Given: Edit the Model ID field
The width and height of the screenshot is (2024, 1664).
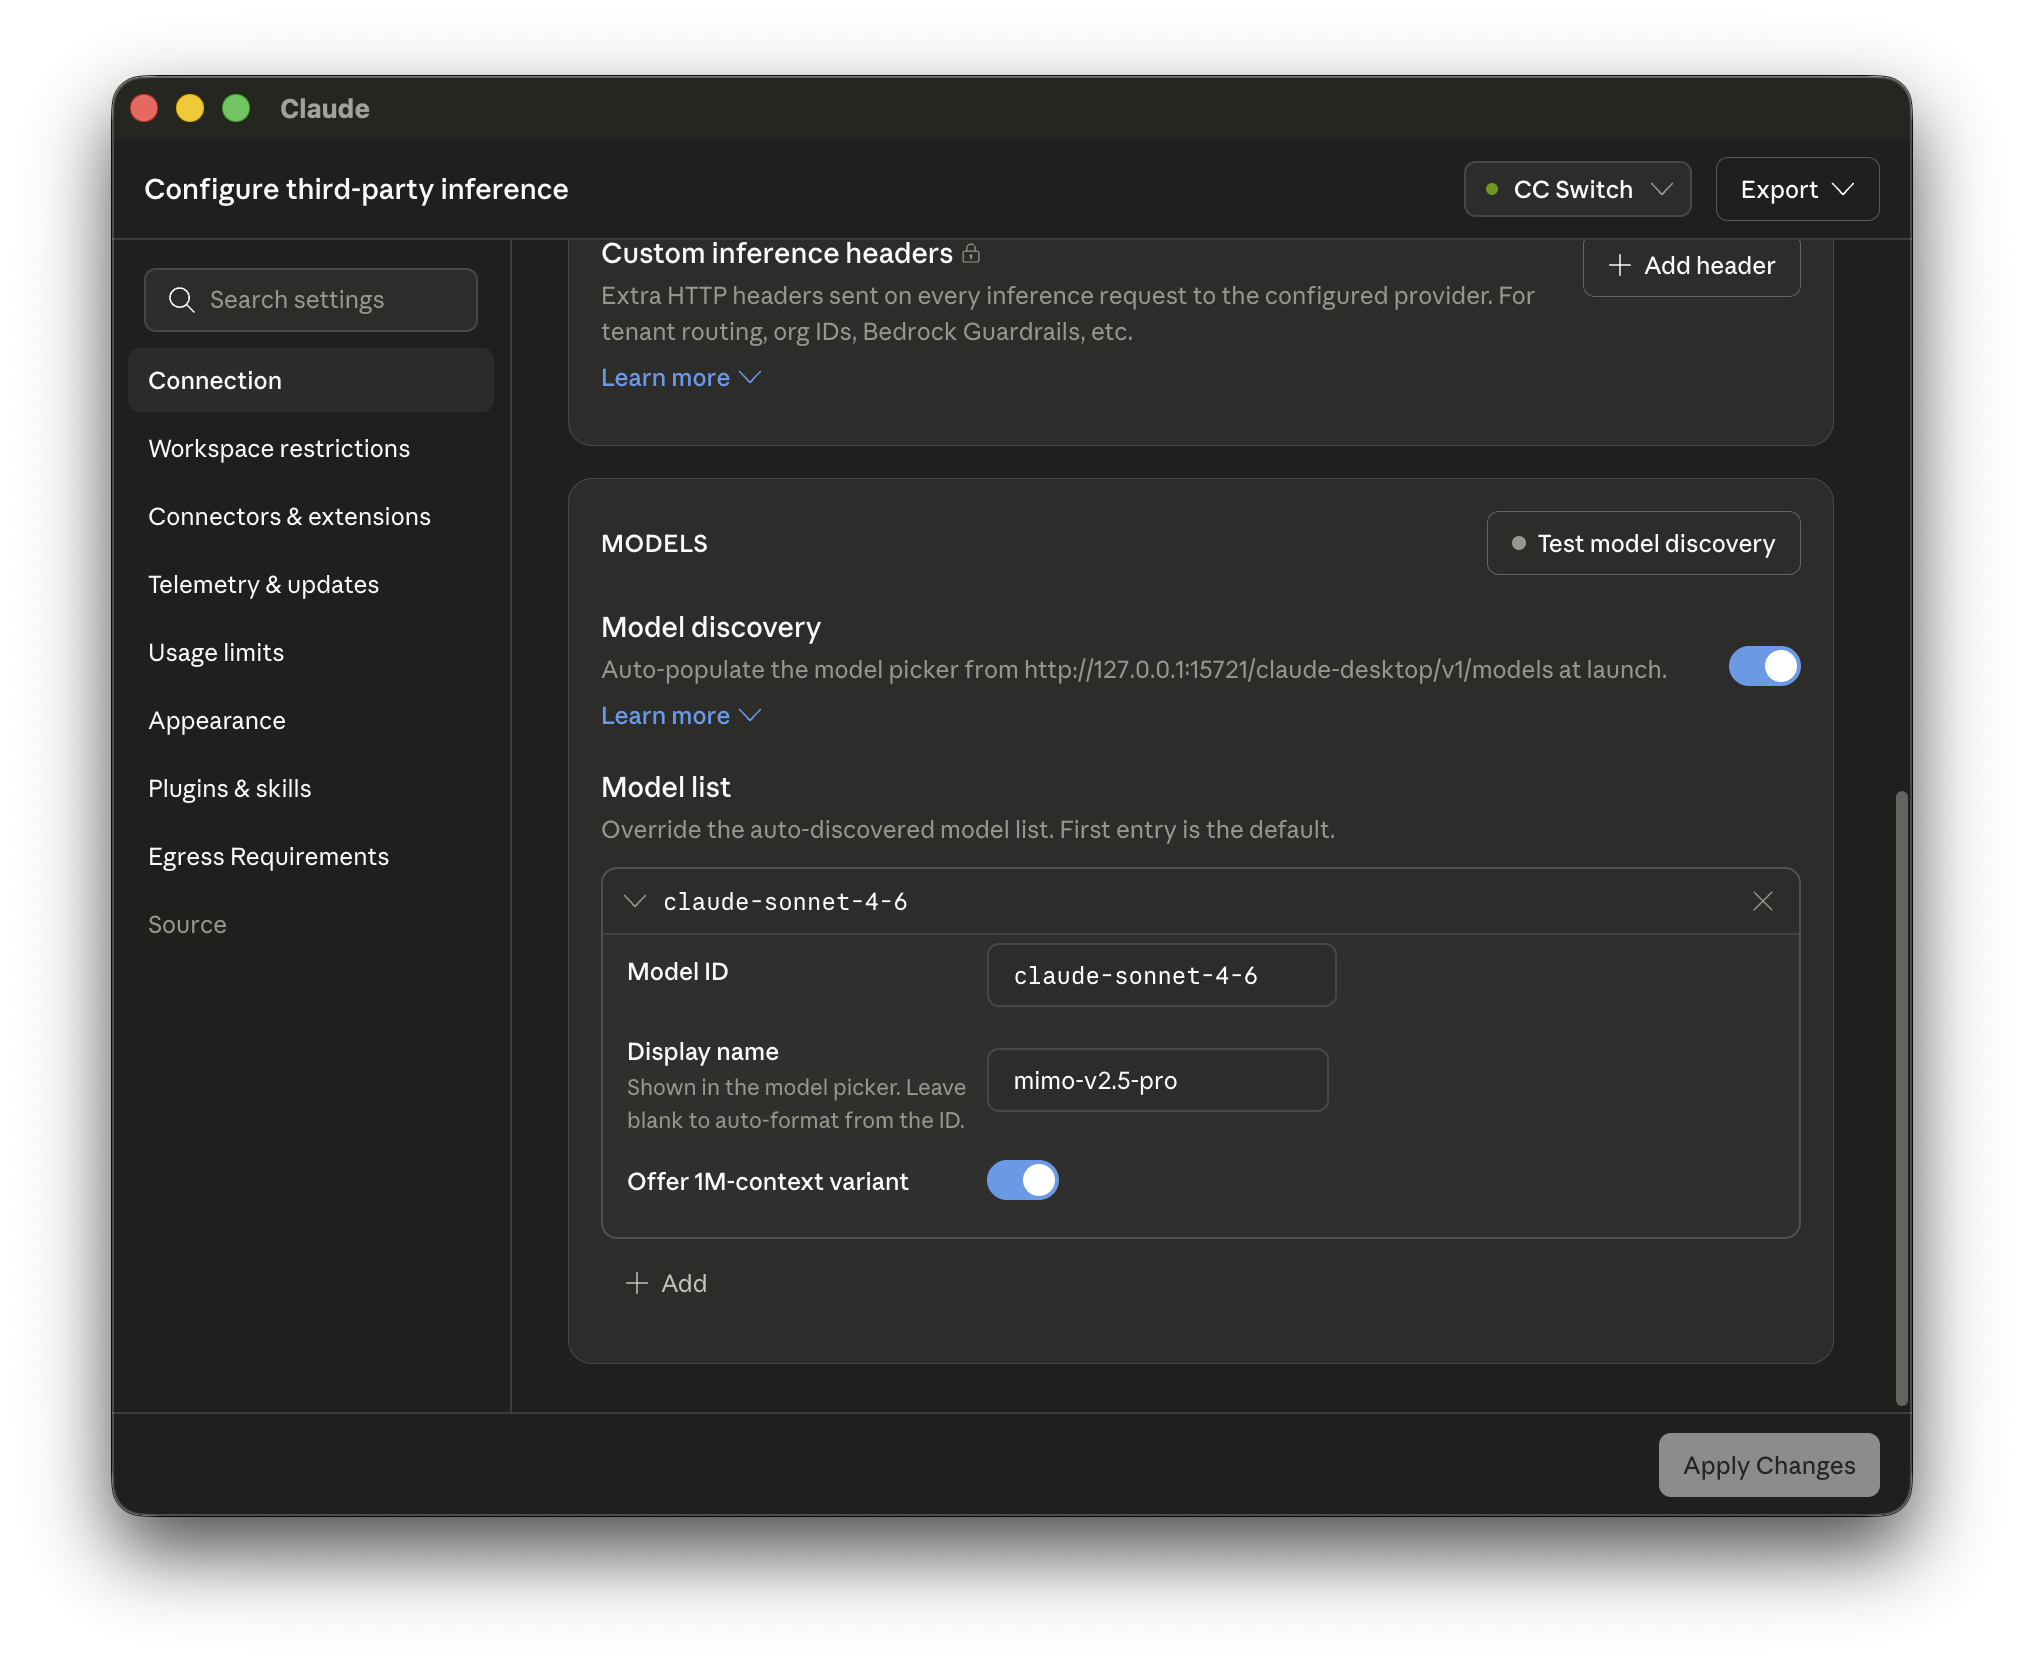Looking at the screenshot, I should (1161, 975).
